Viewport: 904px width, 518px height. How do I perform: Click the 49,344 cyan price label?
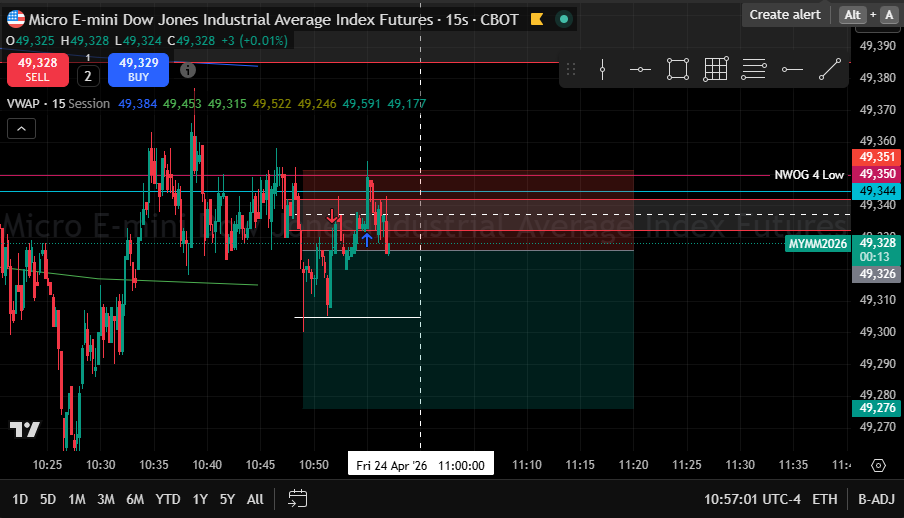pyautogui.click(x=876, y=191)
